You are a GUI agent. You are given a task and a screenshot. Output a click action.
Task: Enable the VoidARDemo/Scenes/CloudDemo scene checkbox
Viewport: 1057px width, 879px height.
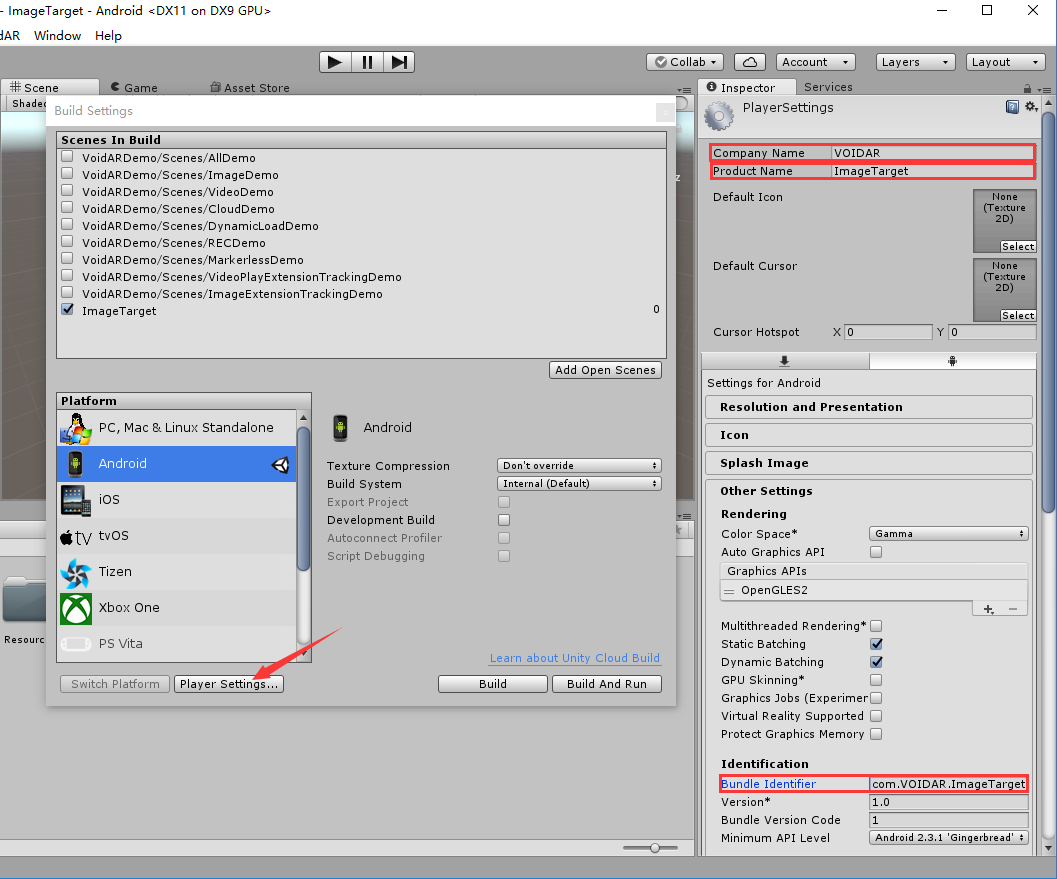pyautogui.click(x=67, y=207)
